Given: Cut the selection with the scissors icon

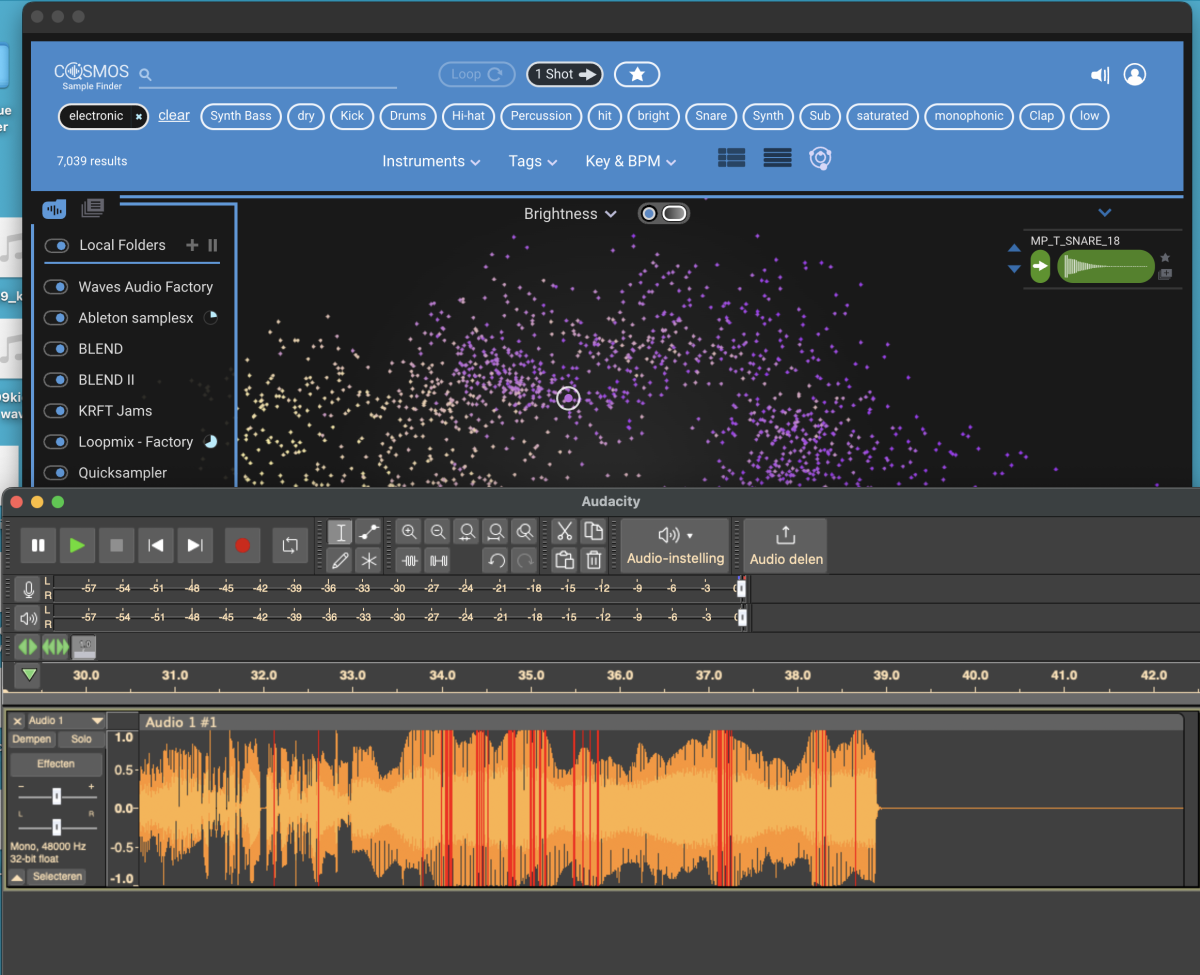Looking at the screenshot, I should coord(564,532).
